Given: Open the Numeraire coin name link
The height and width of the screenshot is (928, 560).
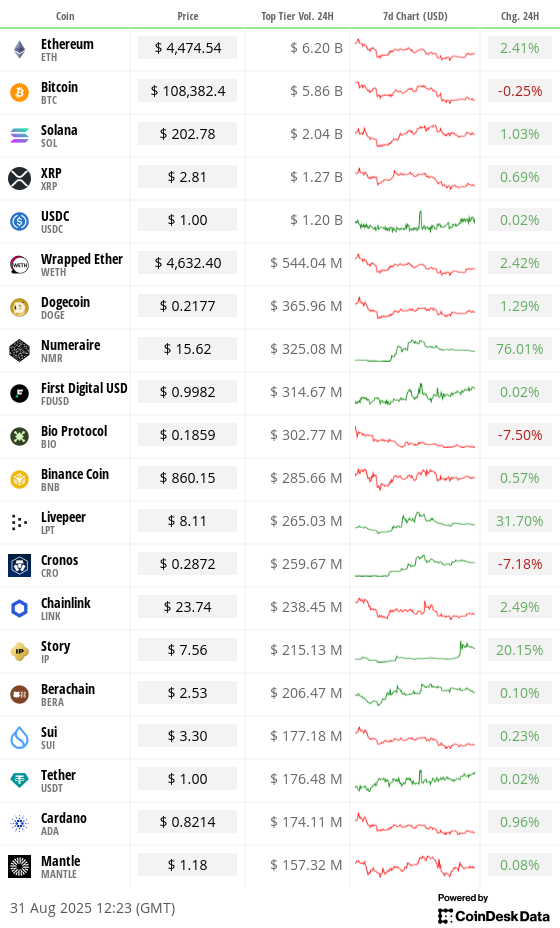Looking at the screenshot, I should coord(70,345).
